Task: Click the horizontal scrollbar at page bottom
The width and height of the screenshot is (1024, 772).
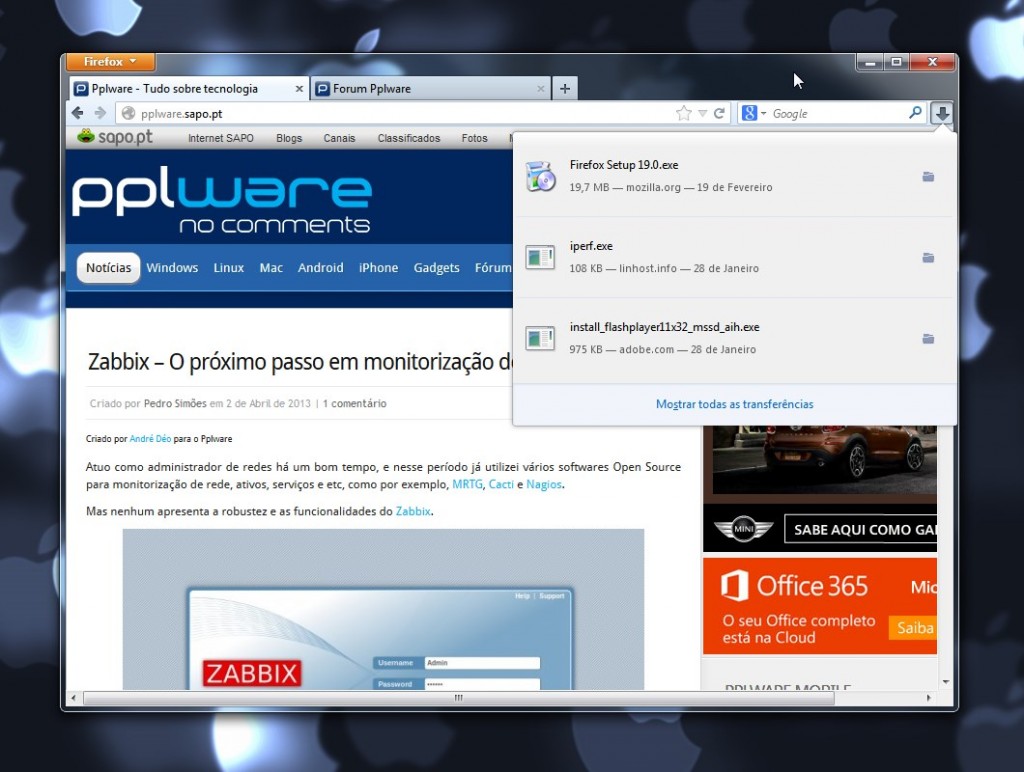Action: point(457,699)
